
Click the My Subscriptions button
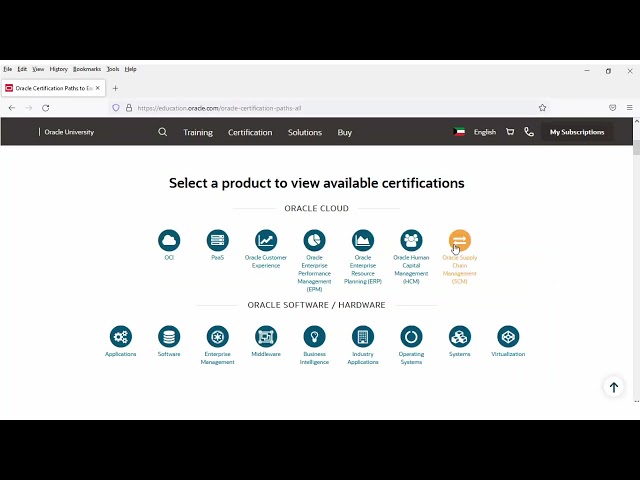pyautogui.click(x=577, y=132)
